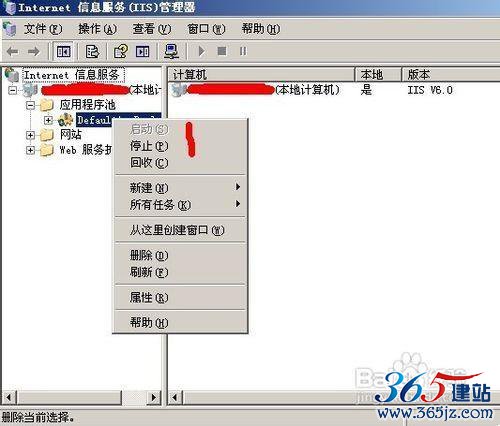Collapse the 应用程序池 tree node

coord(30,106)
